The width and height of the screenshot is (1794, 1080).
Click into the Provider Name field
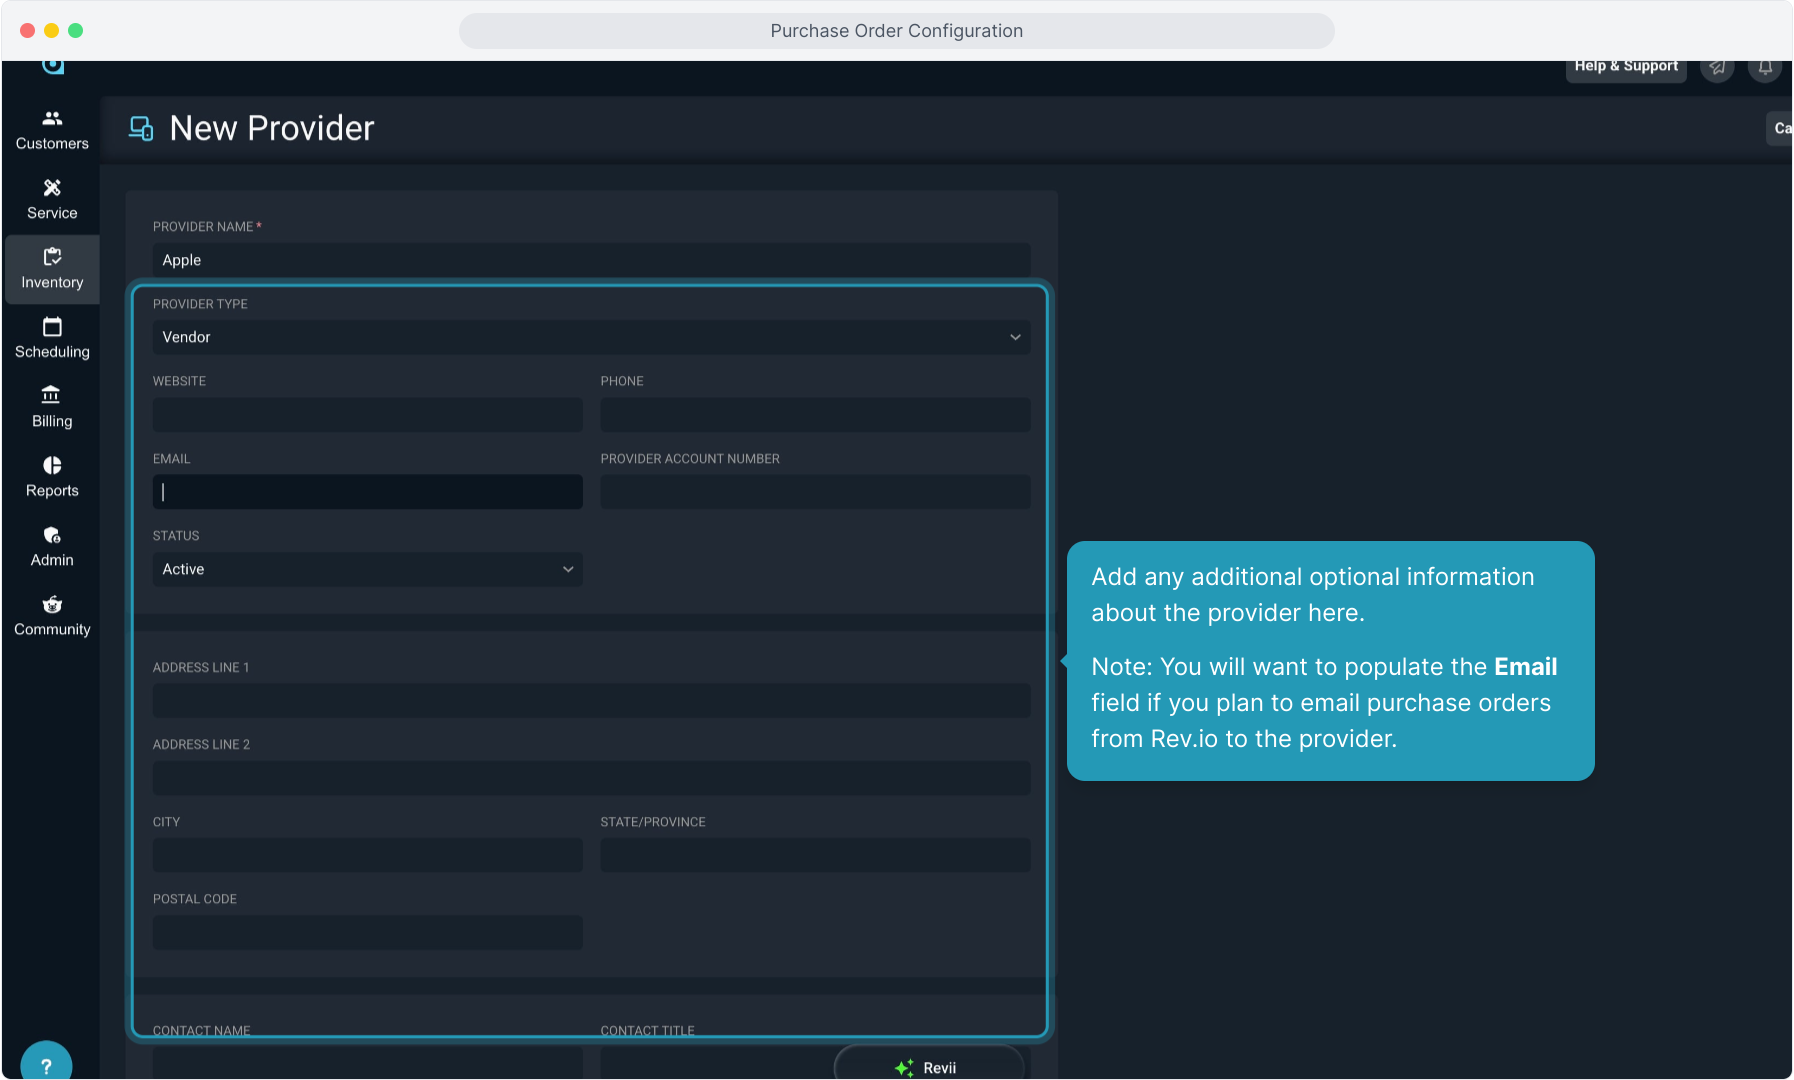pyautogui.click(x=591, y=260)
